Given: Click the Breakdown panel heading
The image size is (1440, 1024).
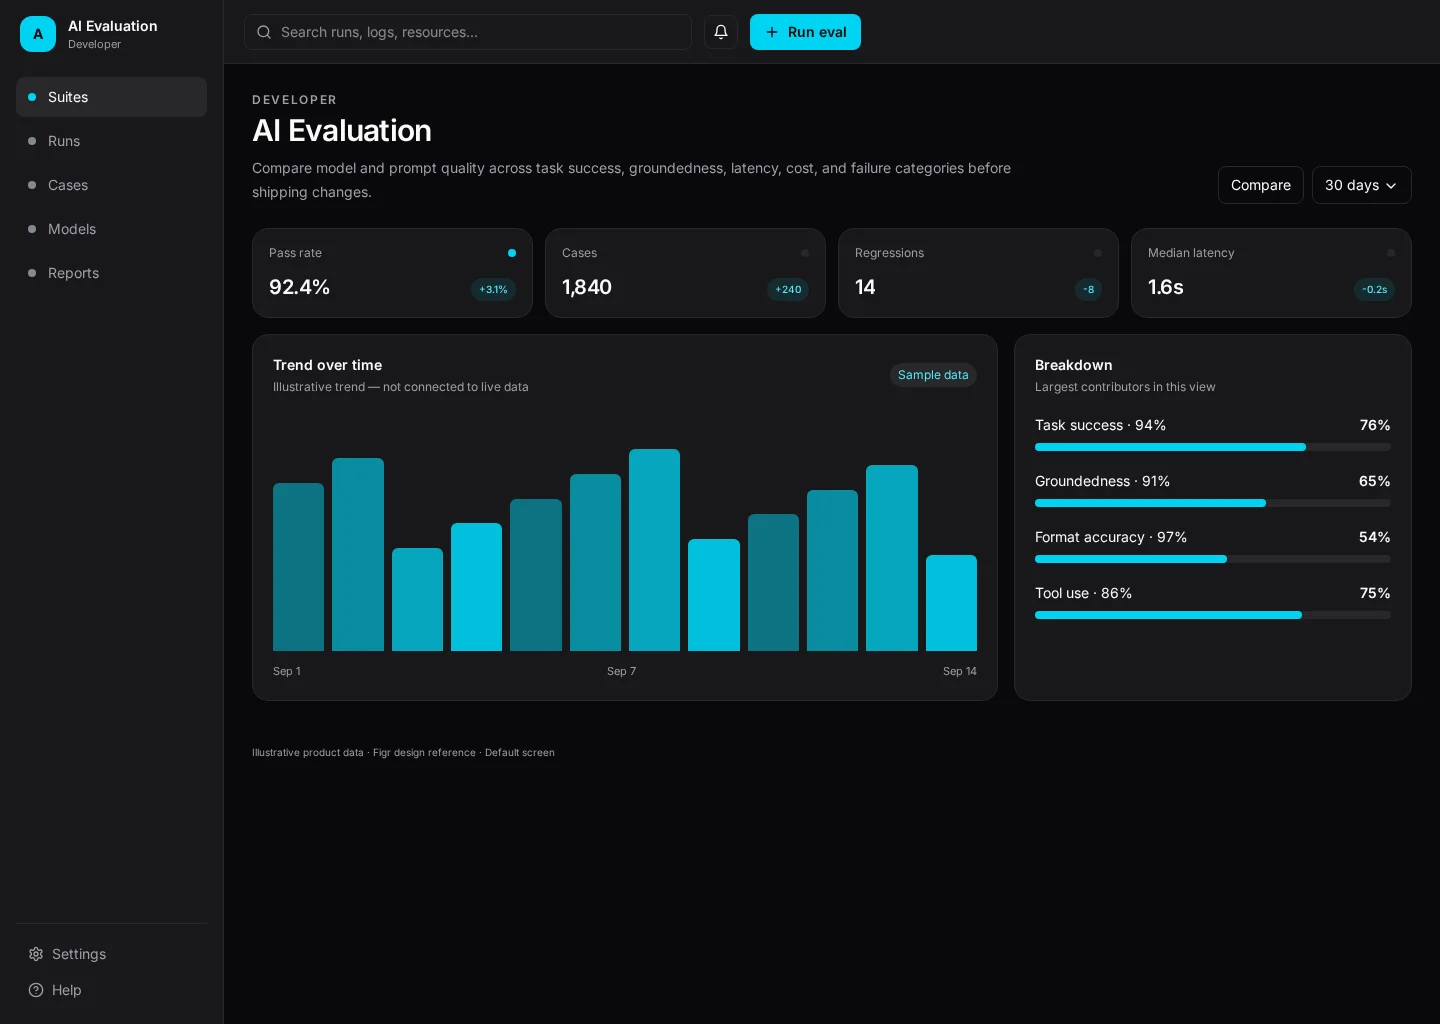Looking at the screenshot, I should 1074,365.
